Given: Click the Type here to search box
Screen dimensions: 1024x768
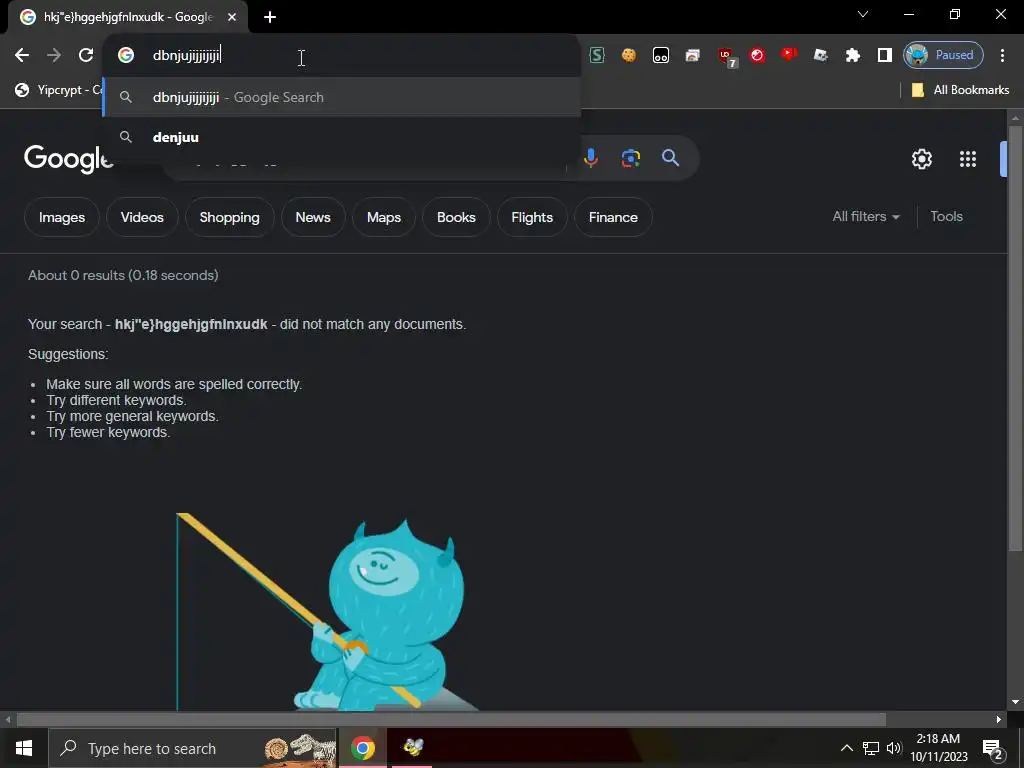Looking at the screenshot, I should pos(193,748).
